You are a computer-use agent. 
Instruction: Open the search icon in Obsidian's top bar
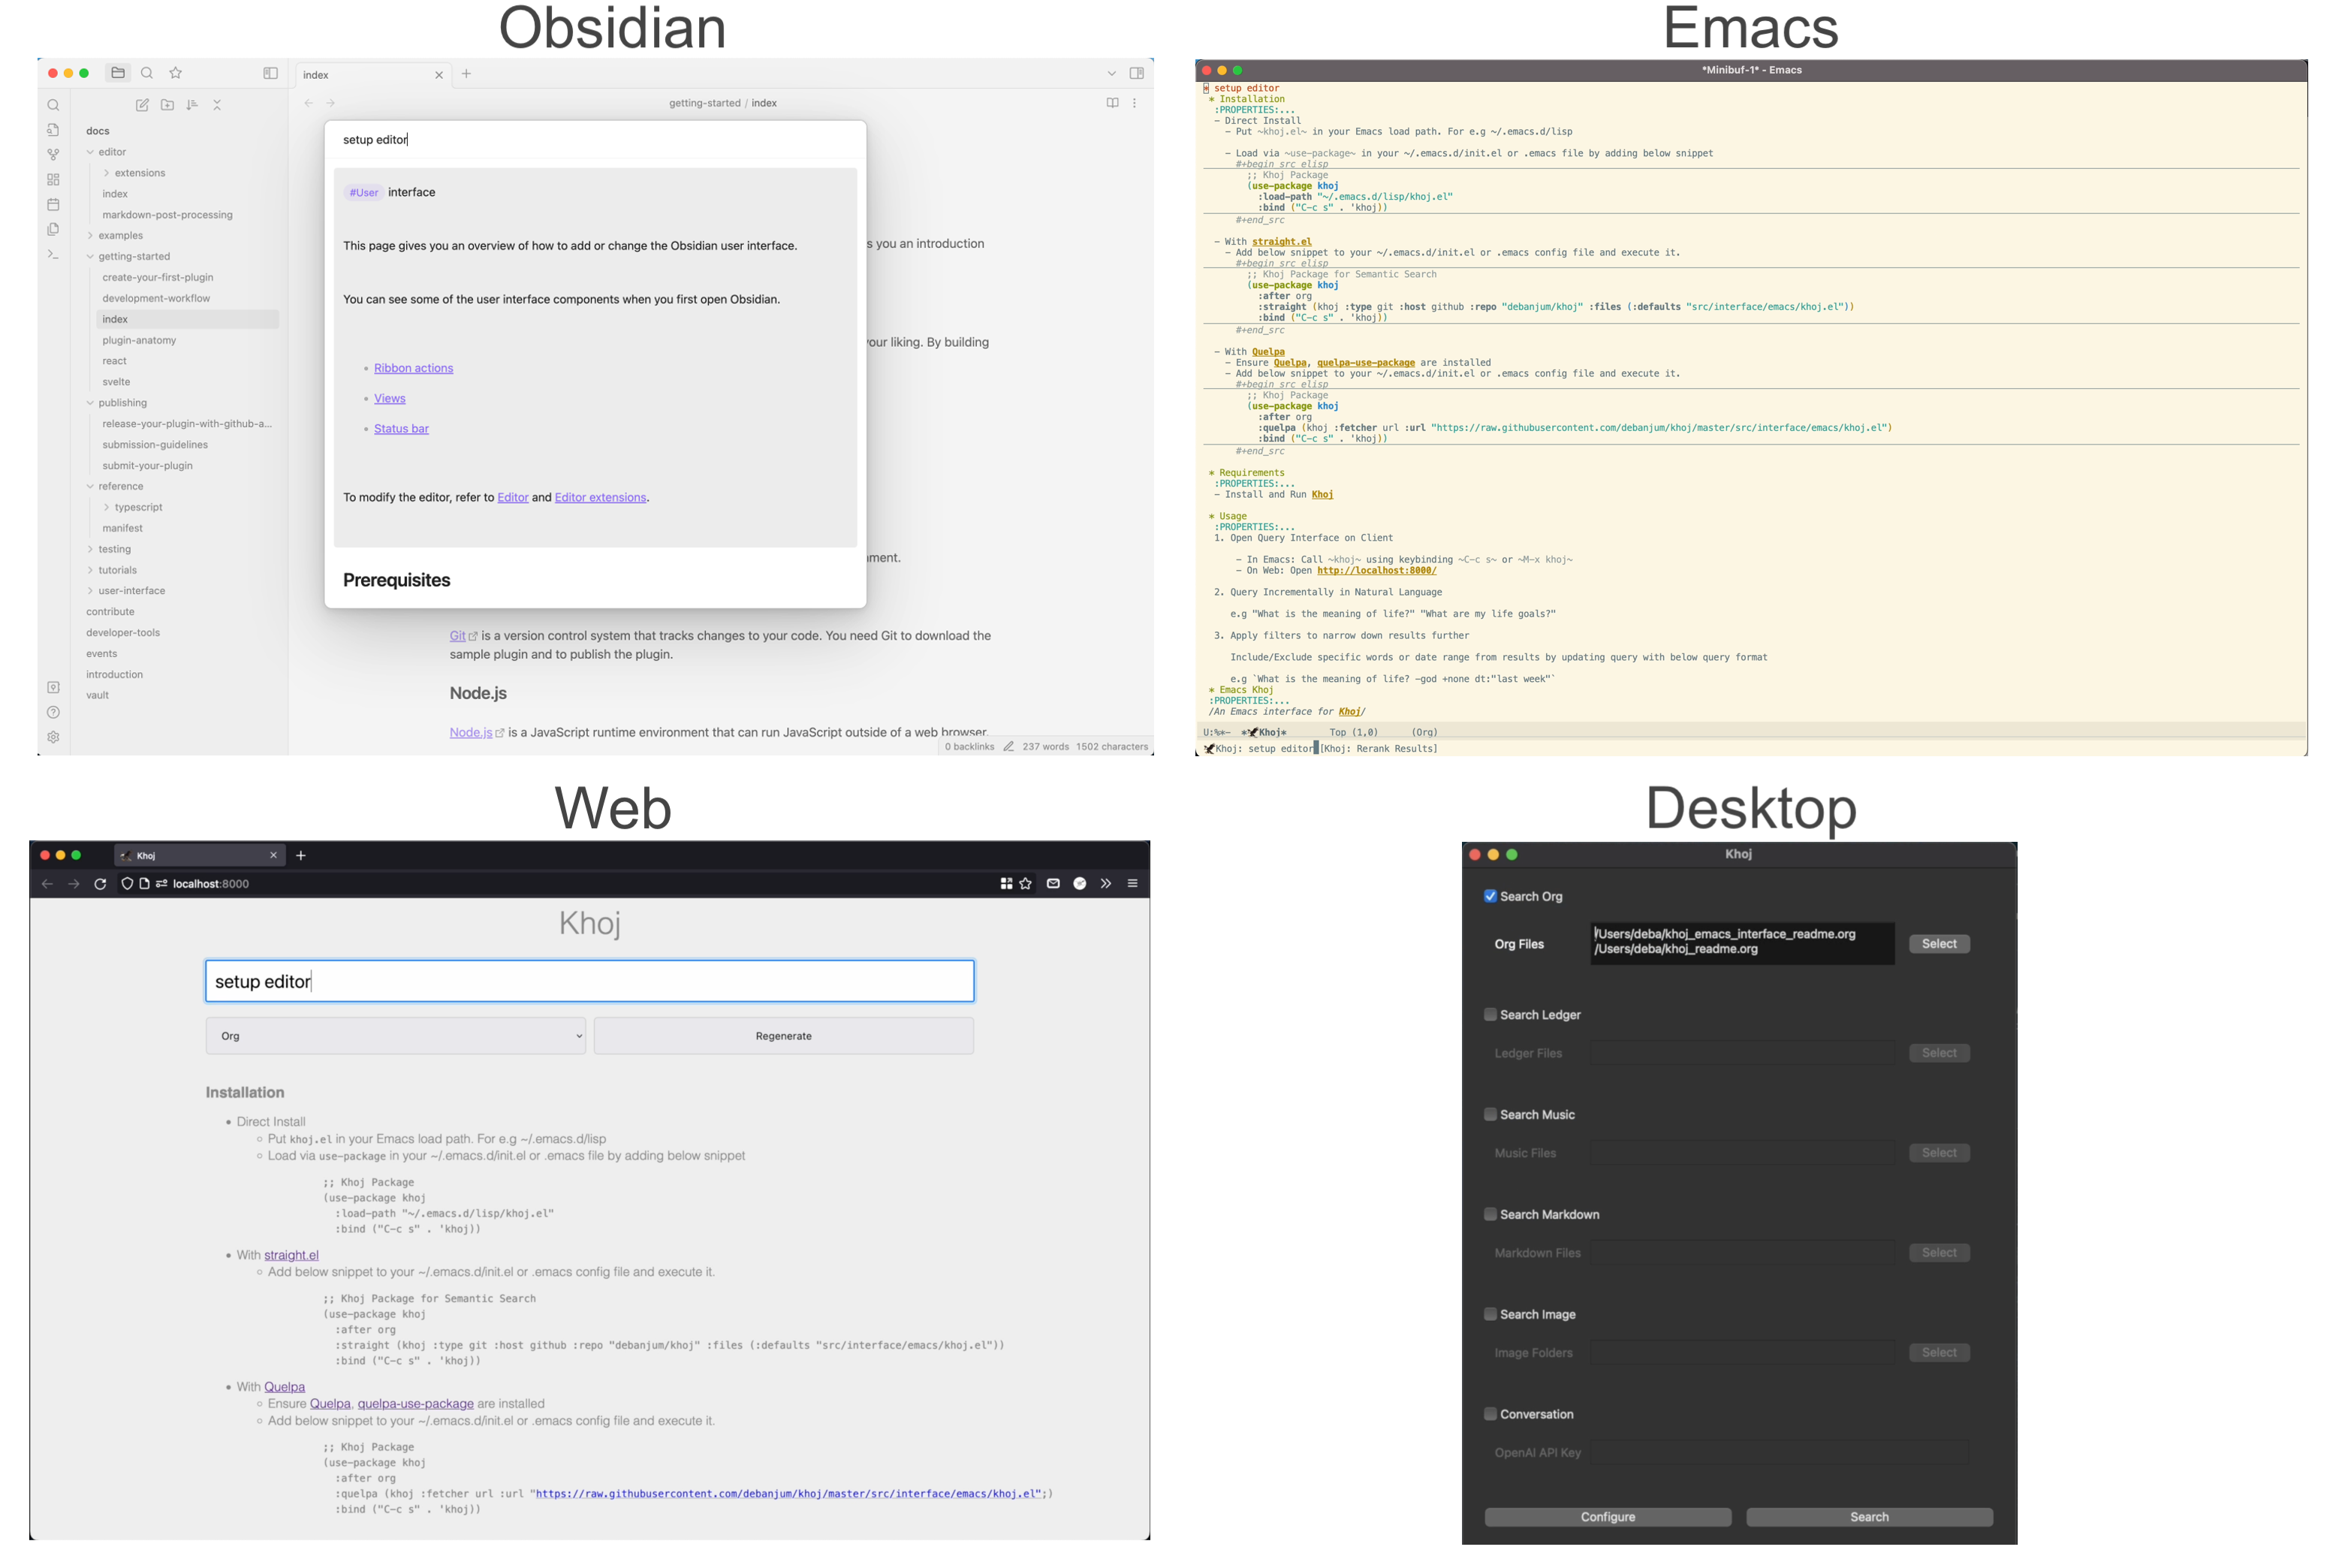[147, 73]
